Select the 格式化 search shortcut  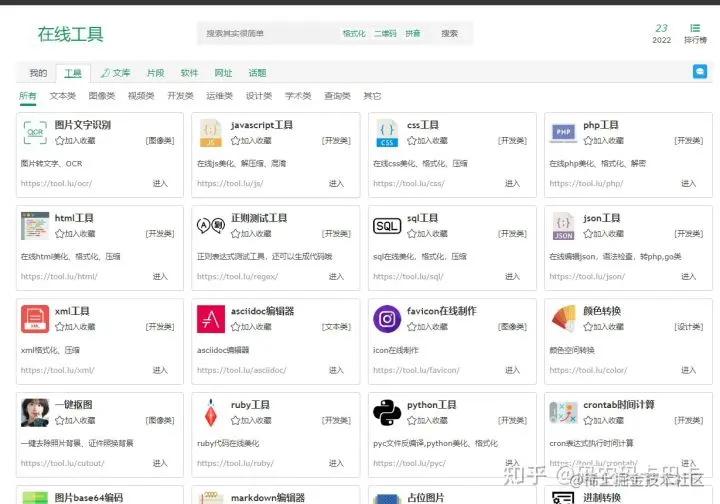[354, 34]
